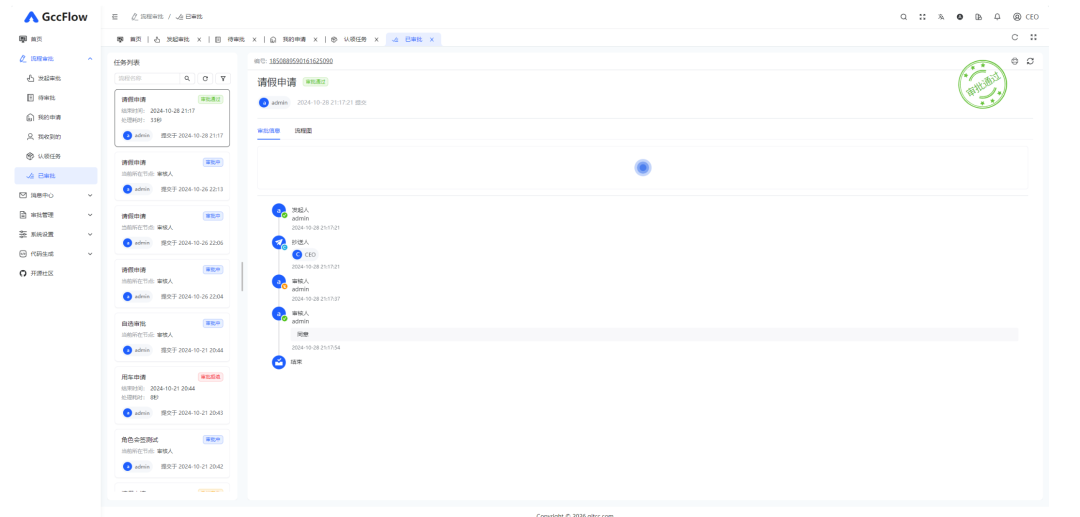Select 请假申请 card submitted 2024-10-28 21:17
The width and height of the screenshot is (1080, 517).
pos(172,118)
